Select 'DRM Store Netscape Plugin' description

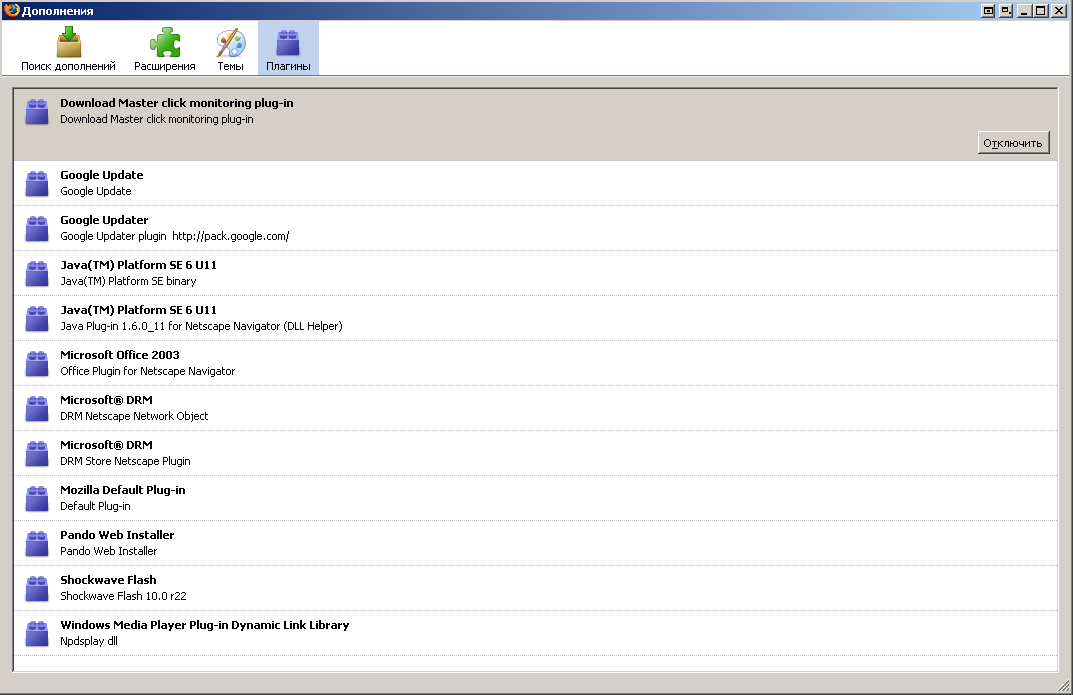point(125,461)
